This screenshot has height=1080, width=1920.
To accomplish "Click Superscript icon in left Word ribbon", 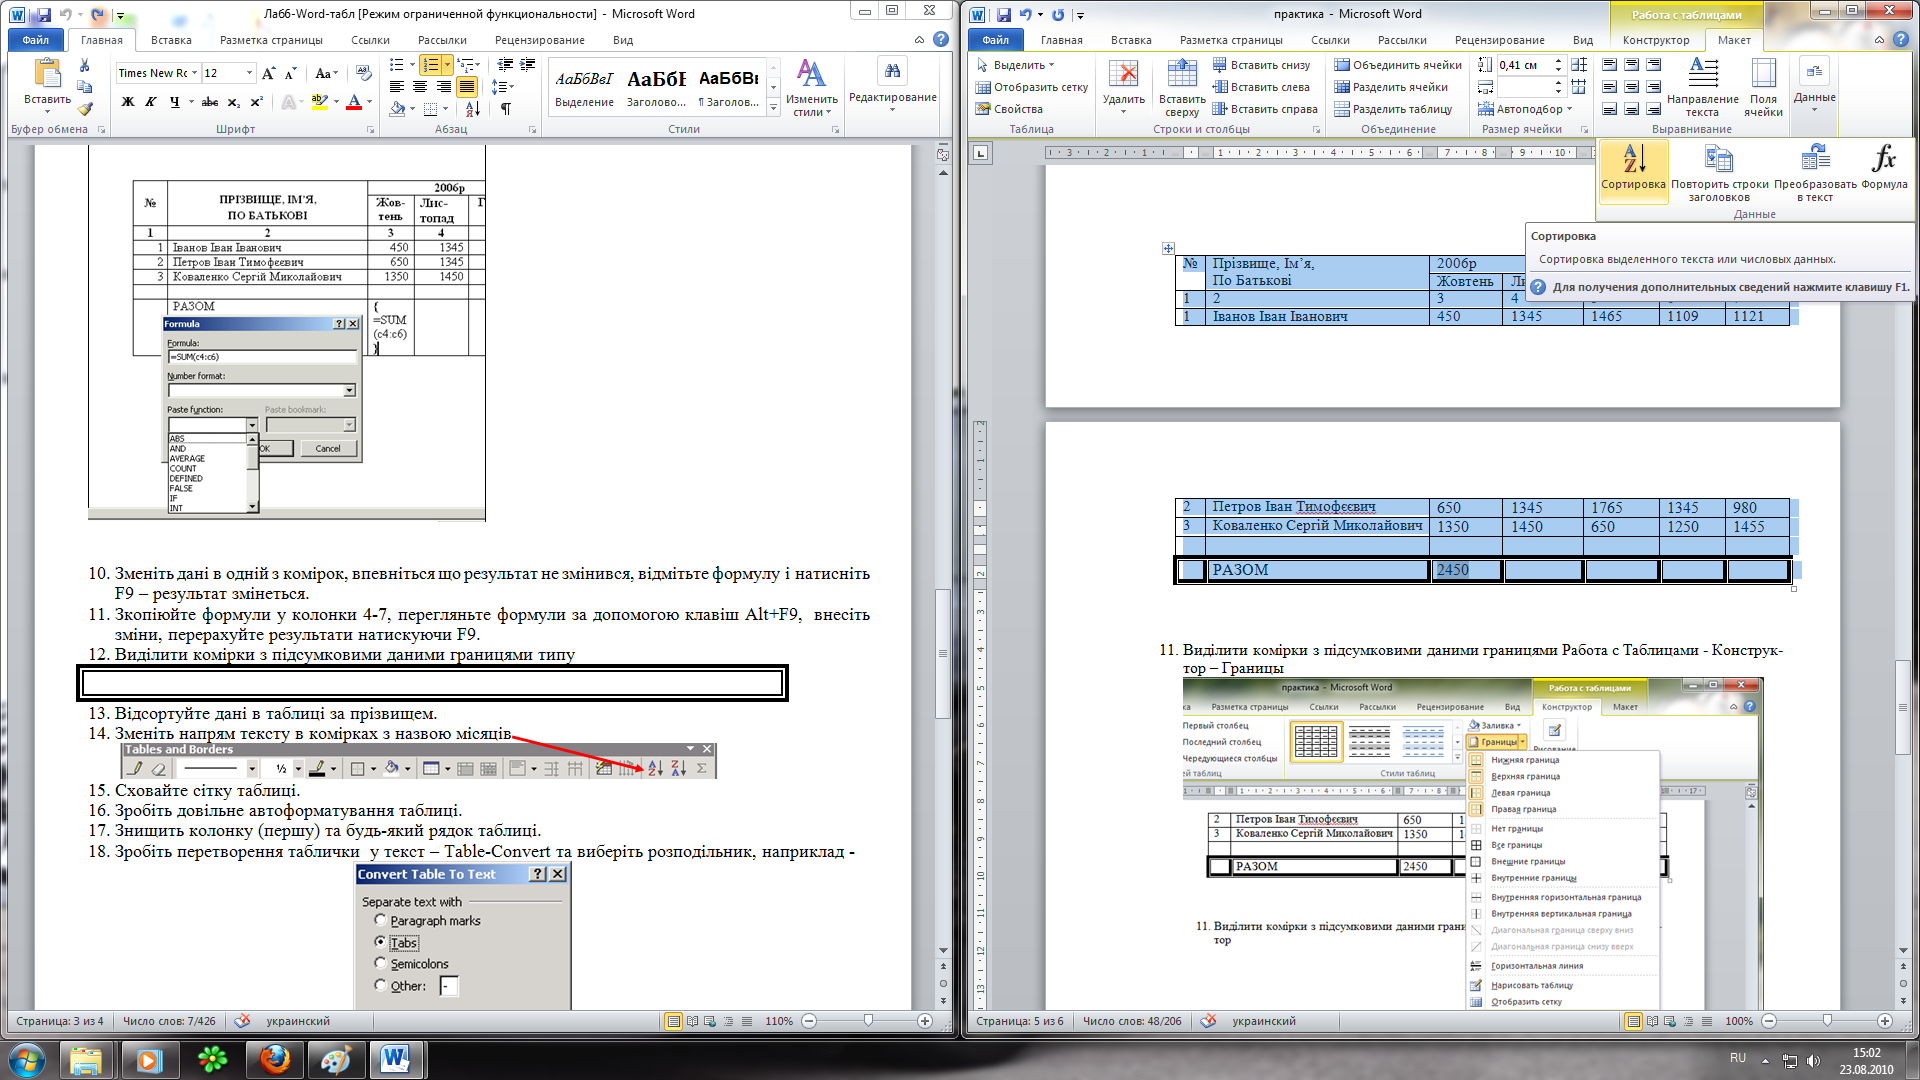I will tap(256, 102).
